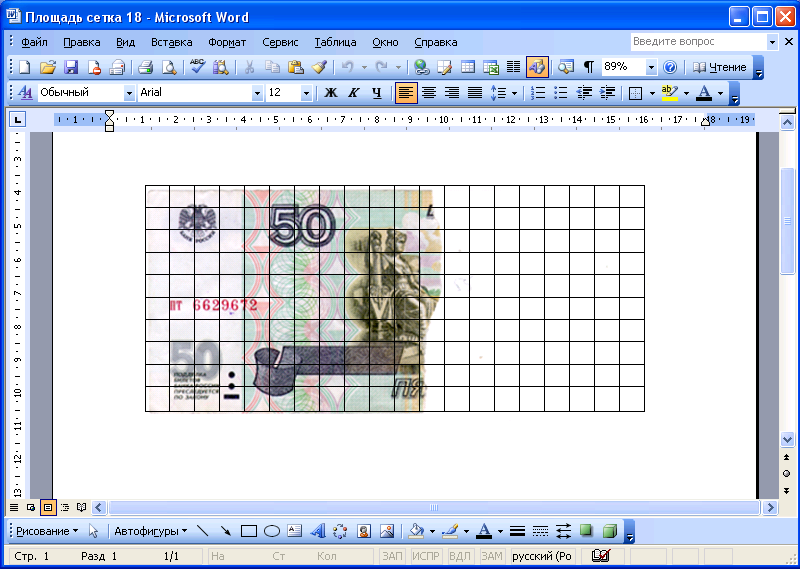
Task: Cut selection with the scissors icon
Action: click(249, 67)
